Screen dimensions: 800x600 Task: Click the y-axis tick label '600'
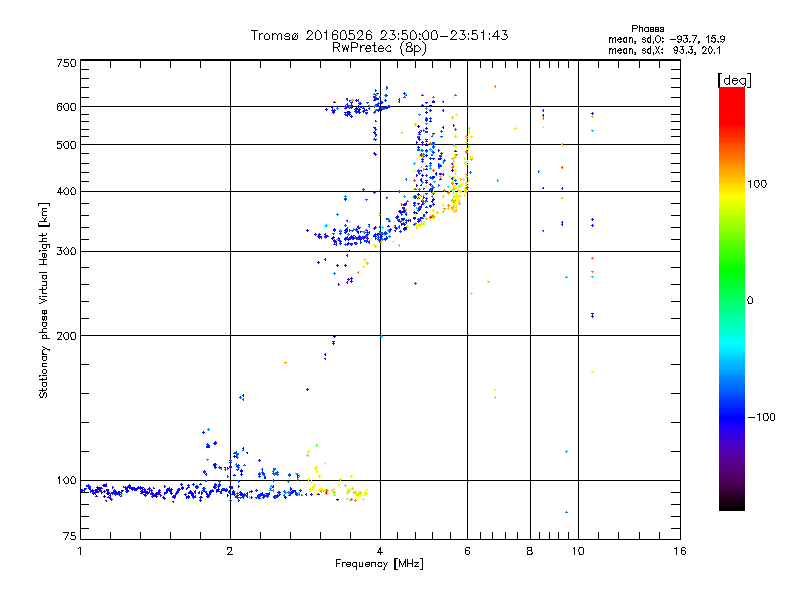tap(66, 107)
